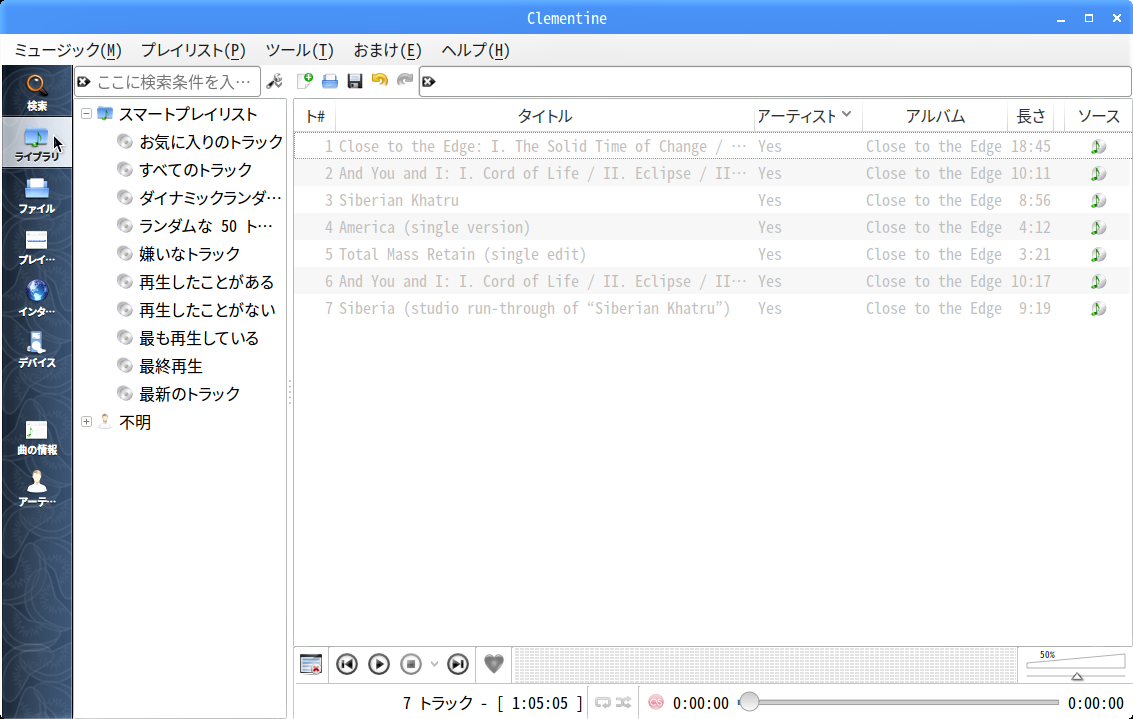1133x719 pixels.
Task: Clear playlist icon beside playback controls
Action: (x=311, y=664)
